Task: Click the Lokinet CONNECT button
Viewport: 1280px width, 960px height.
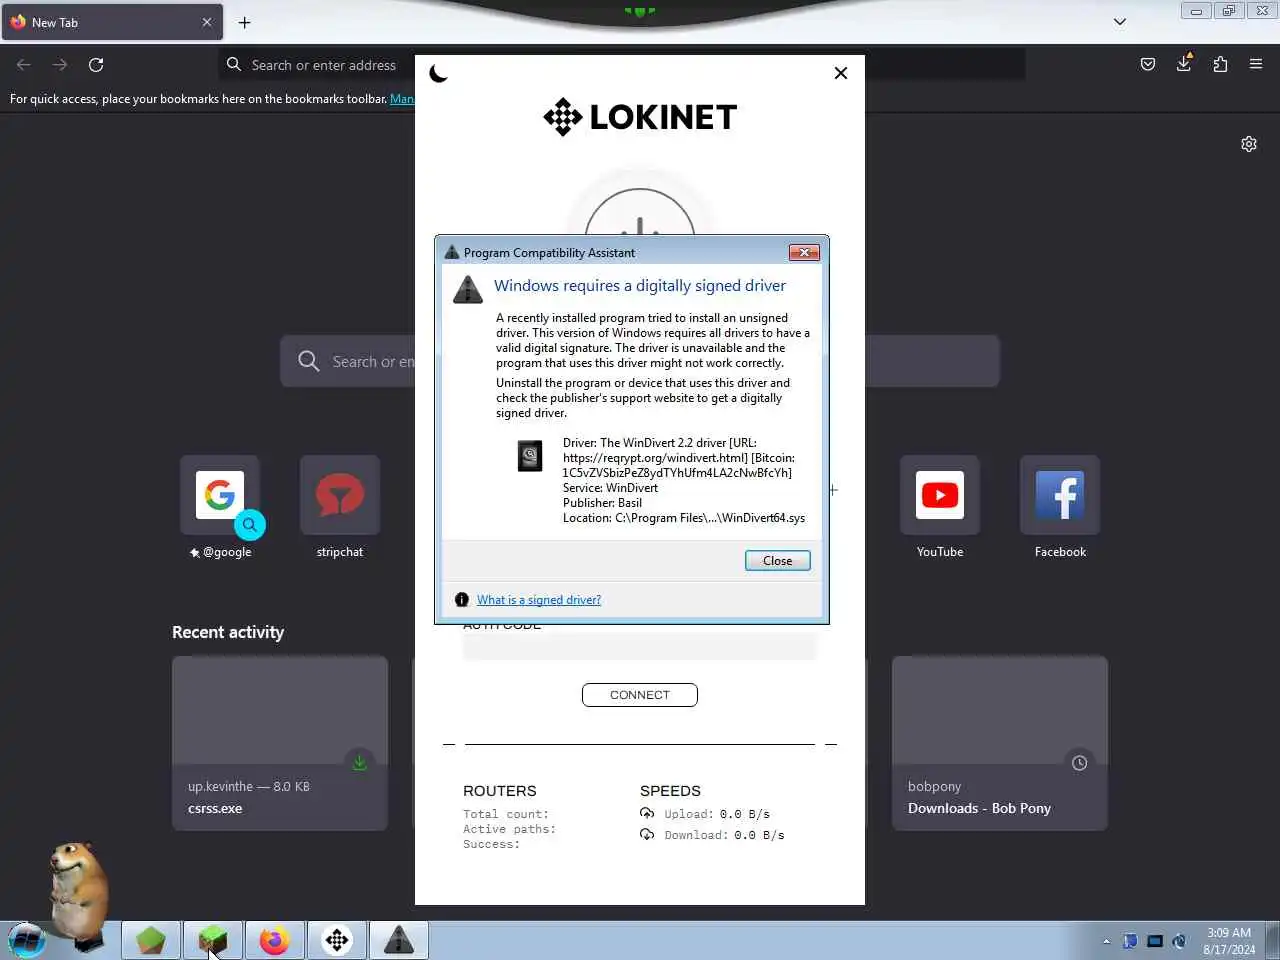Action: (x=640, y=695)
